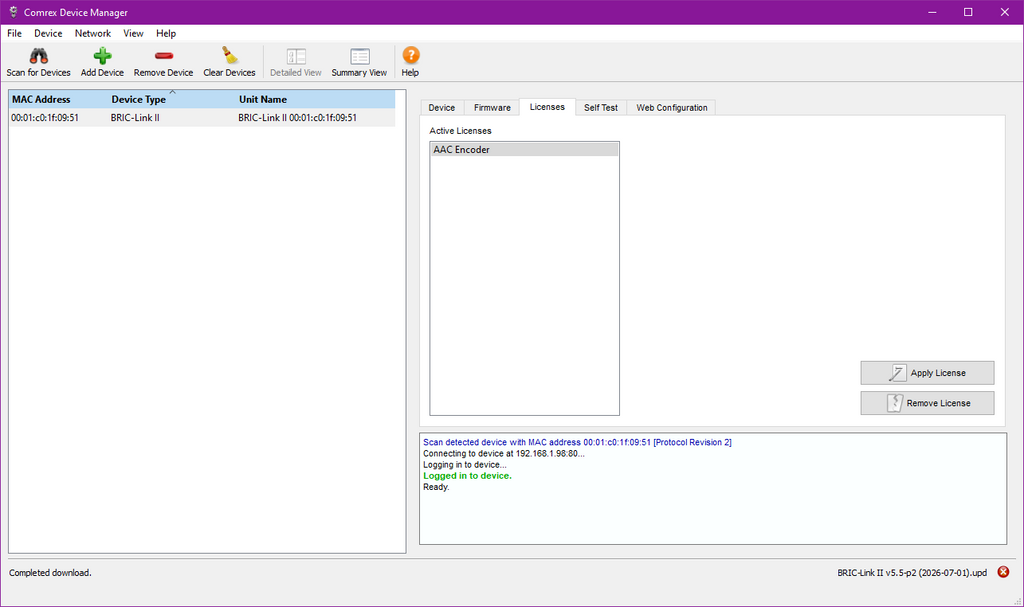Click the green Add Device plus icon
The height and width of the screenshot is (607, 1024).
[102, 56]
